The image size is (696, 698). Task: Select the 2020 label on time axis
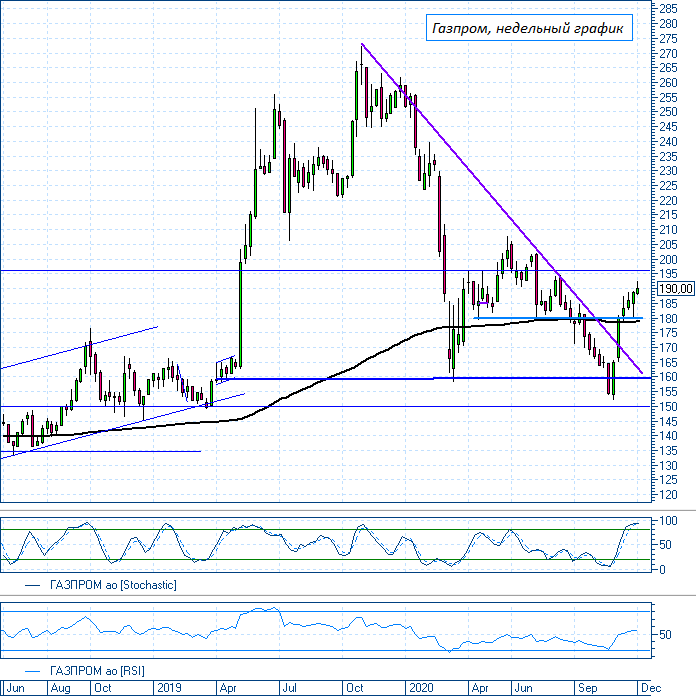coord(421,688)
